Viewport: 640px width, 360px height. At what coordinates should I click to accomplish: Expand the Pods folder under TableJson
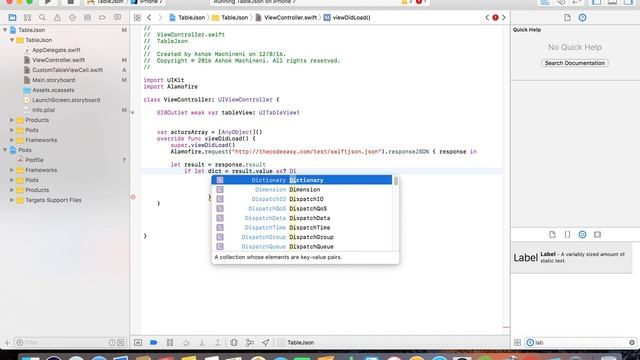[x=12, y=130]
